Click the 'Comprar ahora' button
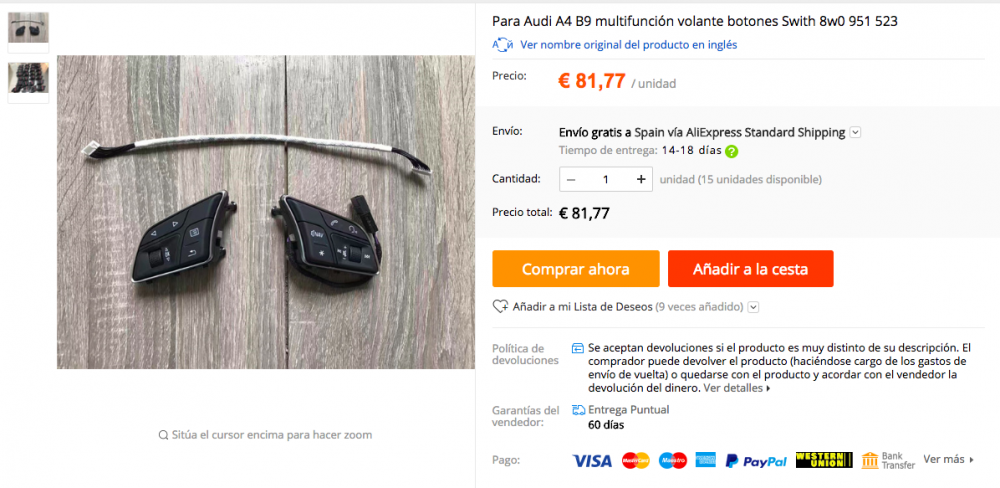The width and height of the screenshot is (1000, 488). tap(576, 269)
